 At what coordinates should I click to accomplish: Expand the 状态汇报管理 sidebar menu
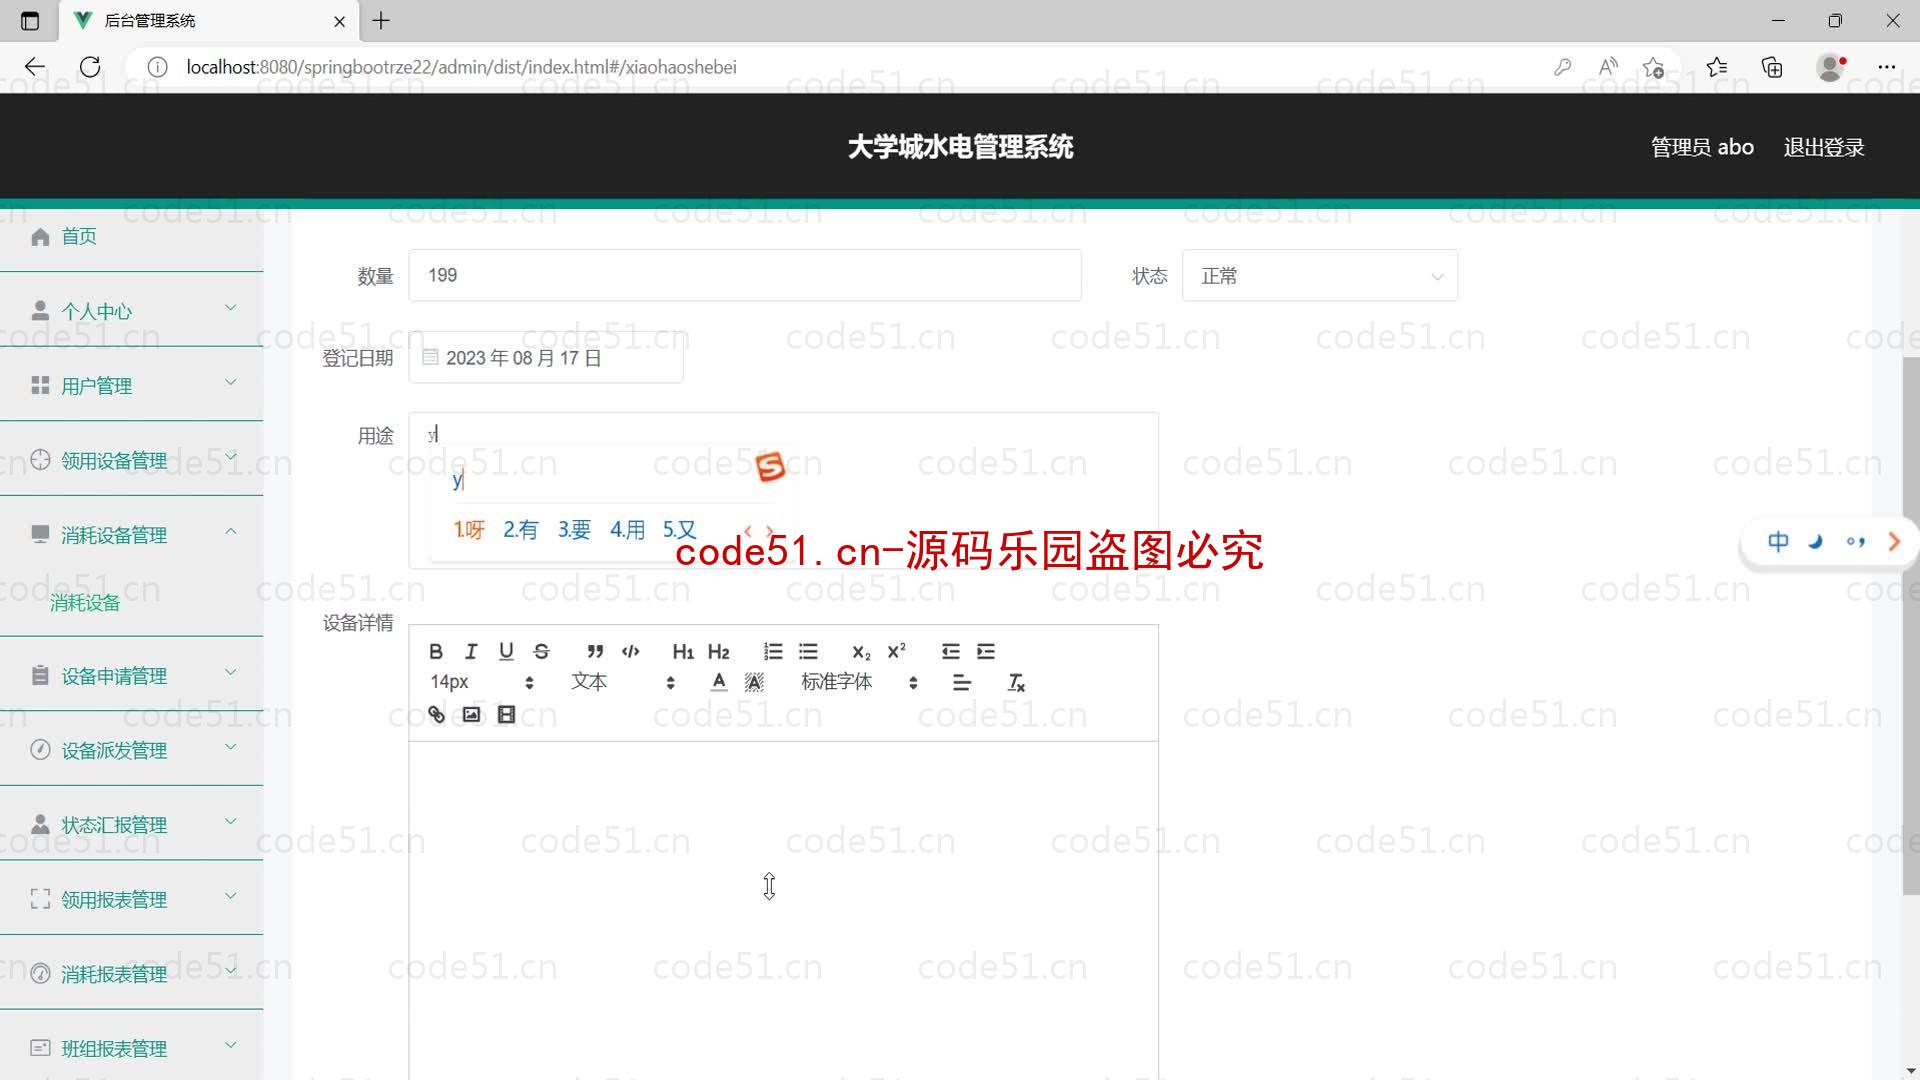[x=131, y=825]
